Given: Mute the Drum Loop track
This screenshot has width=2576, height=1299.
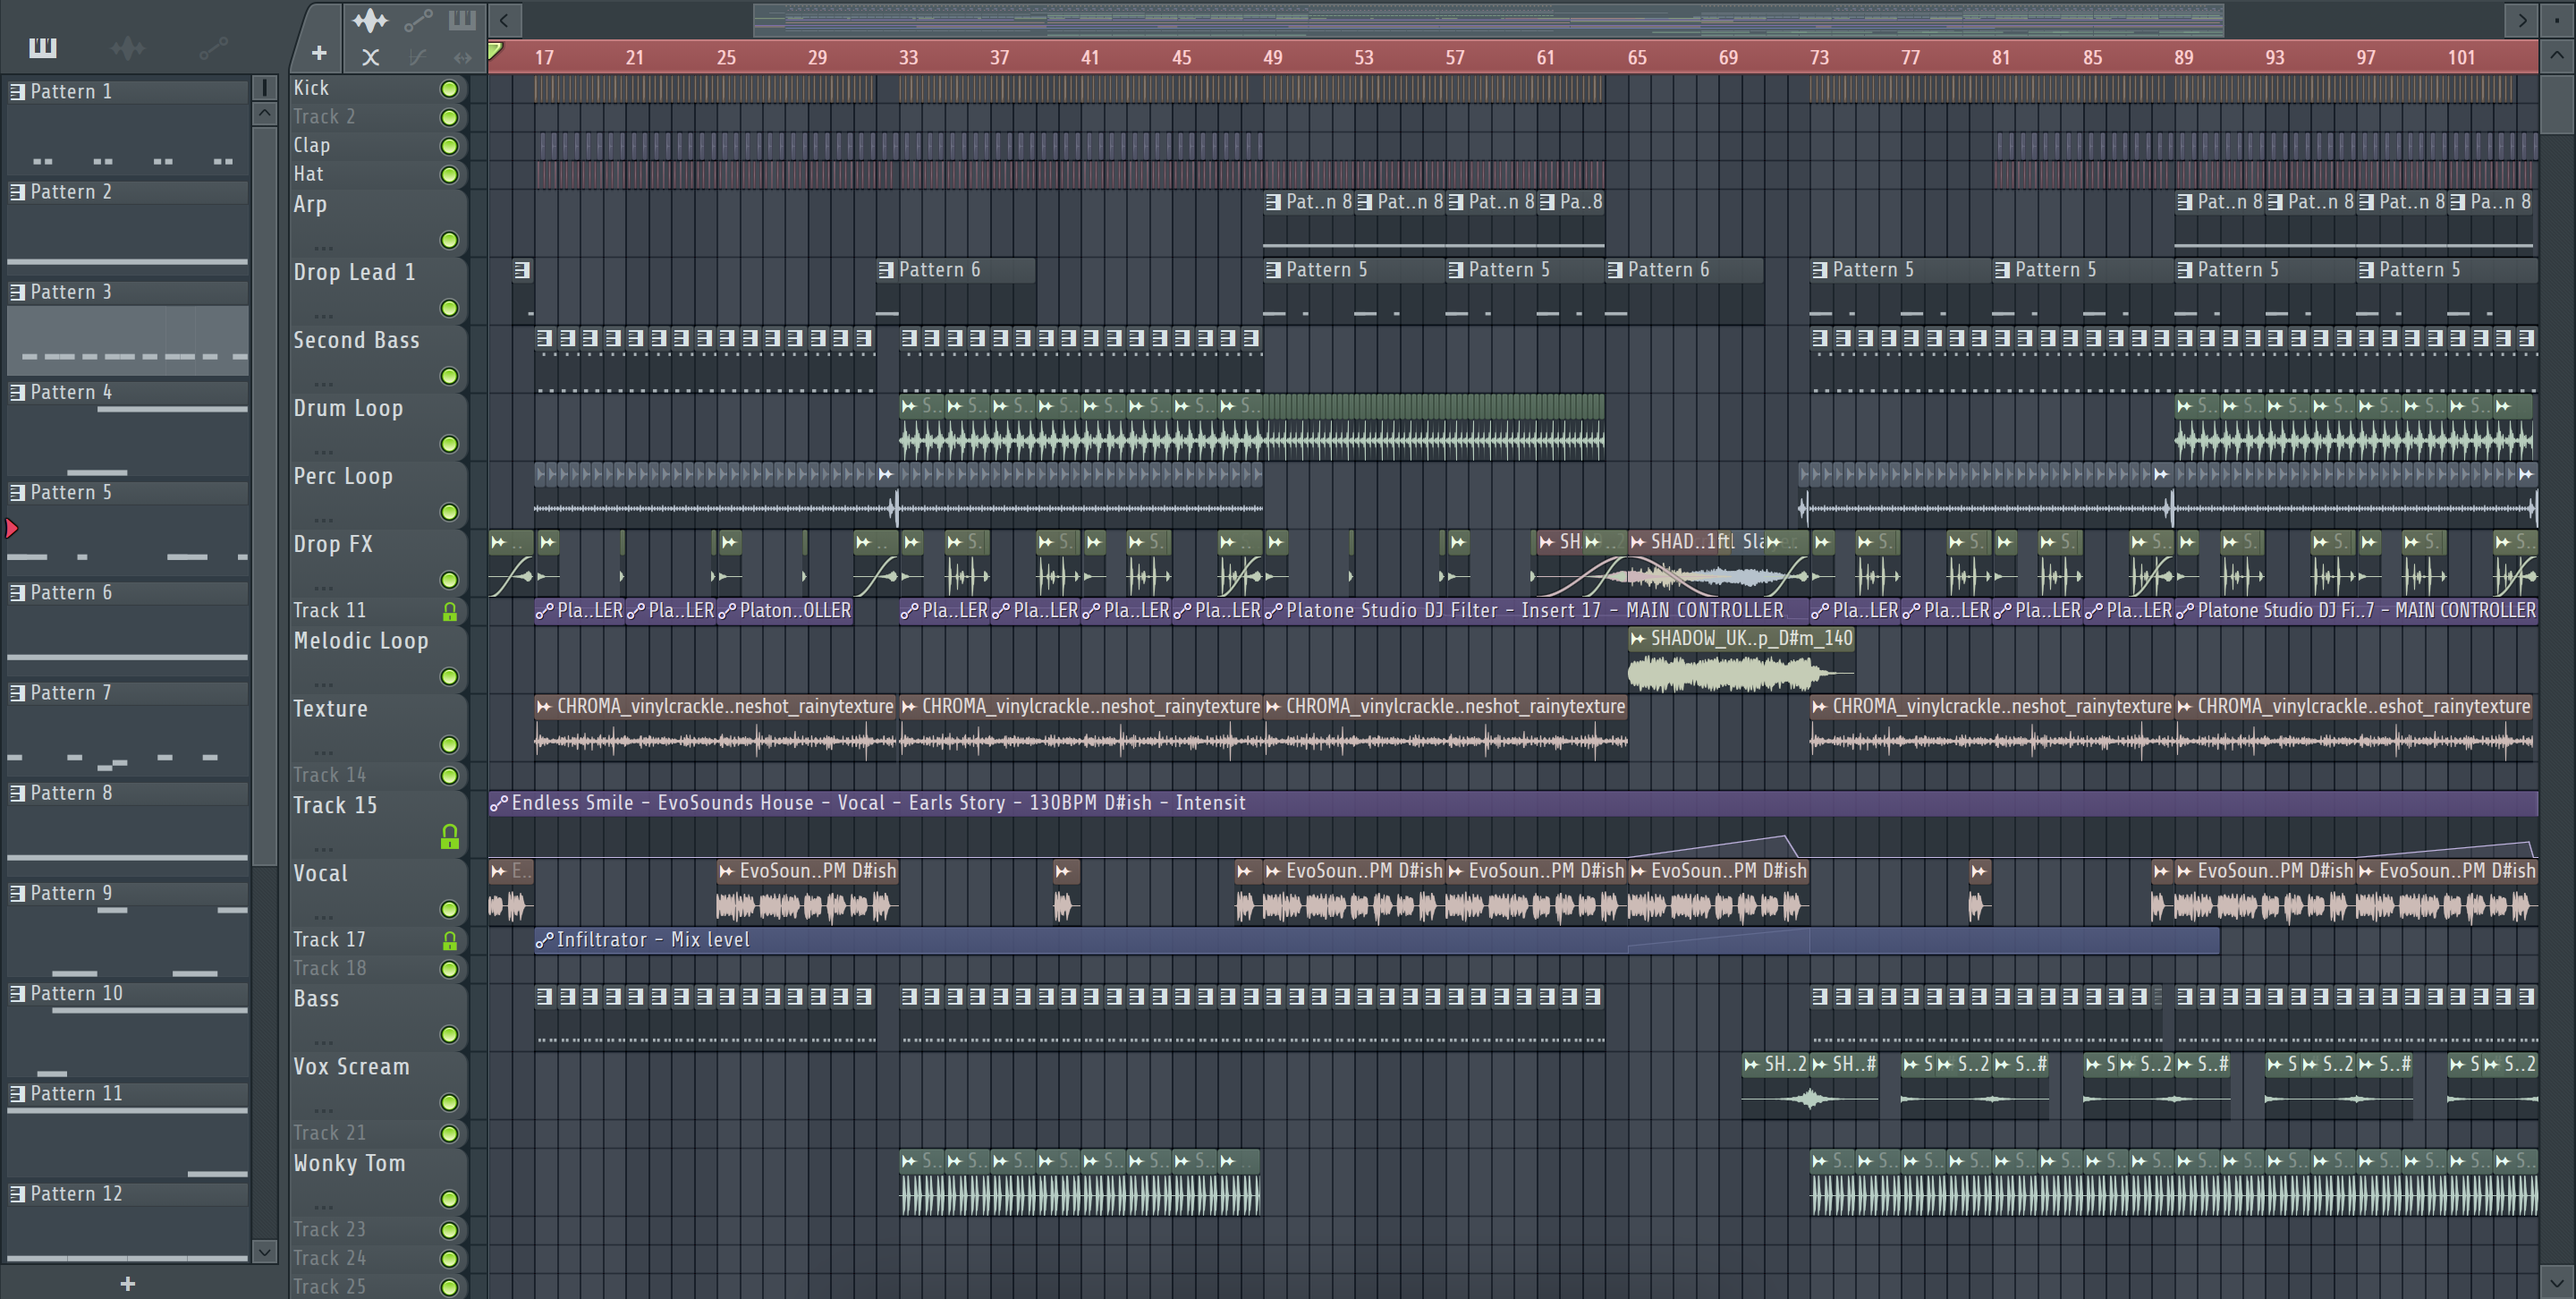Looking at the screenshot, I should point(449,444).
